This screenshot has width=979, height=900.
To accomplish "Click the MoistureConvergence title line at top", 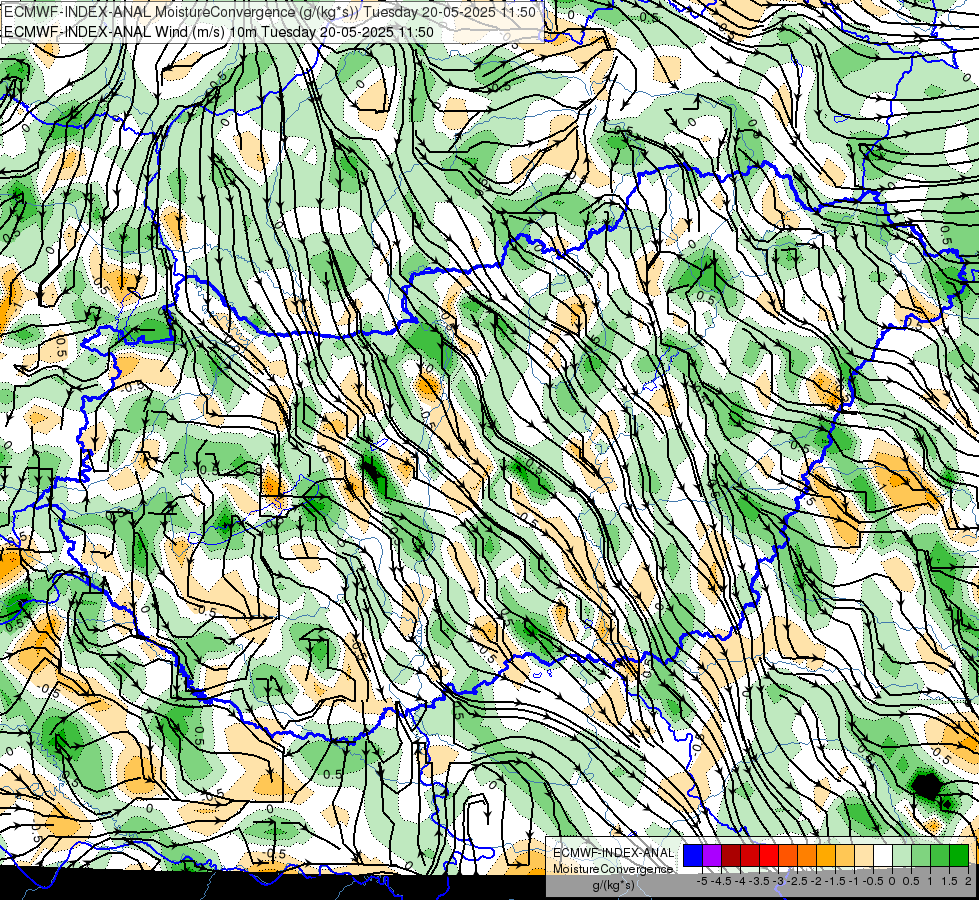I will point(270,12).
